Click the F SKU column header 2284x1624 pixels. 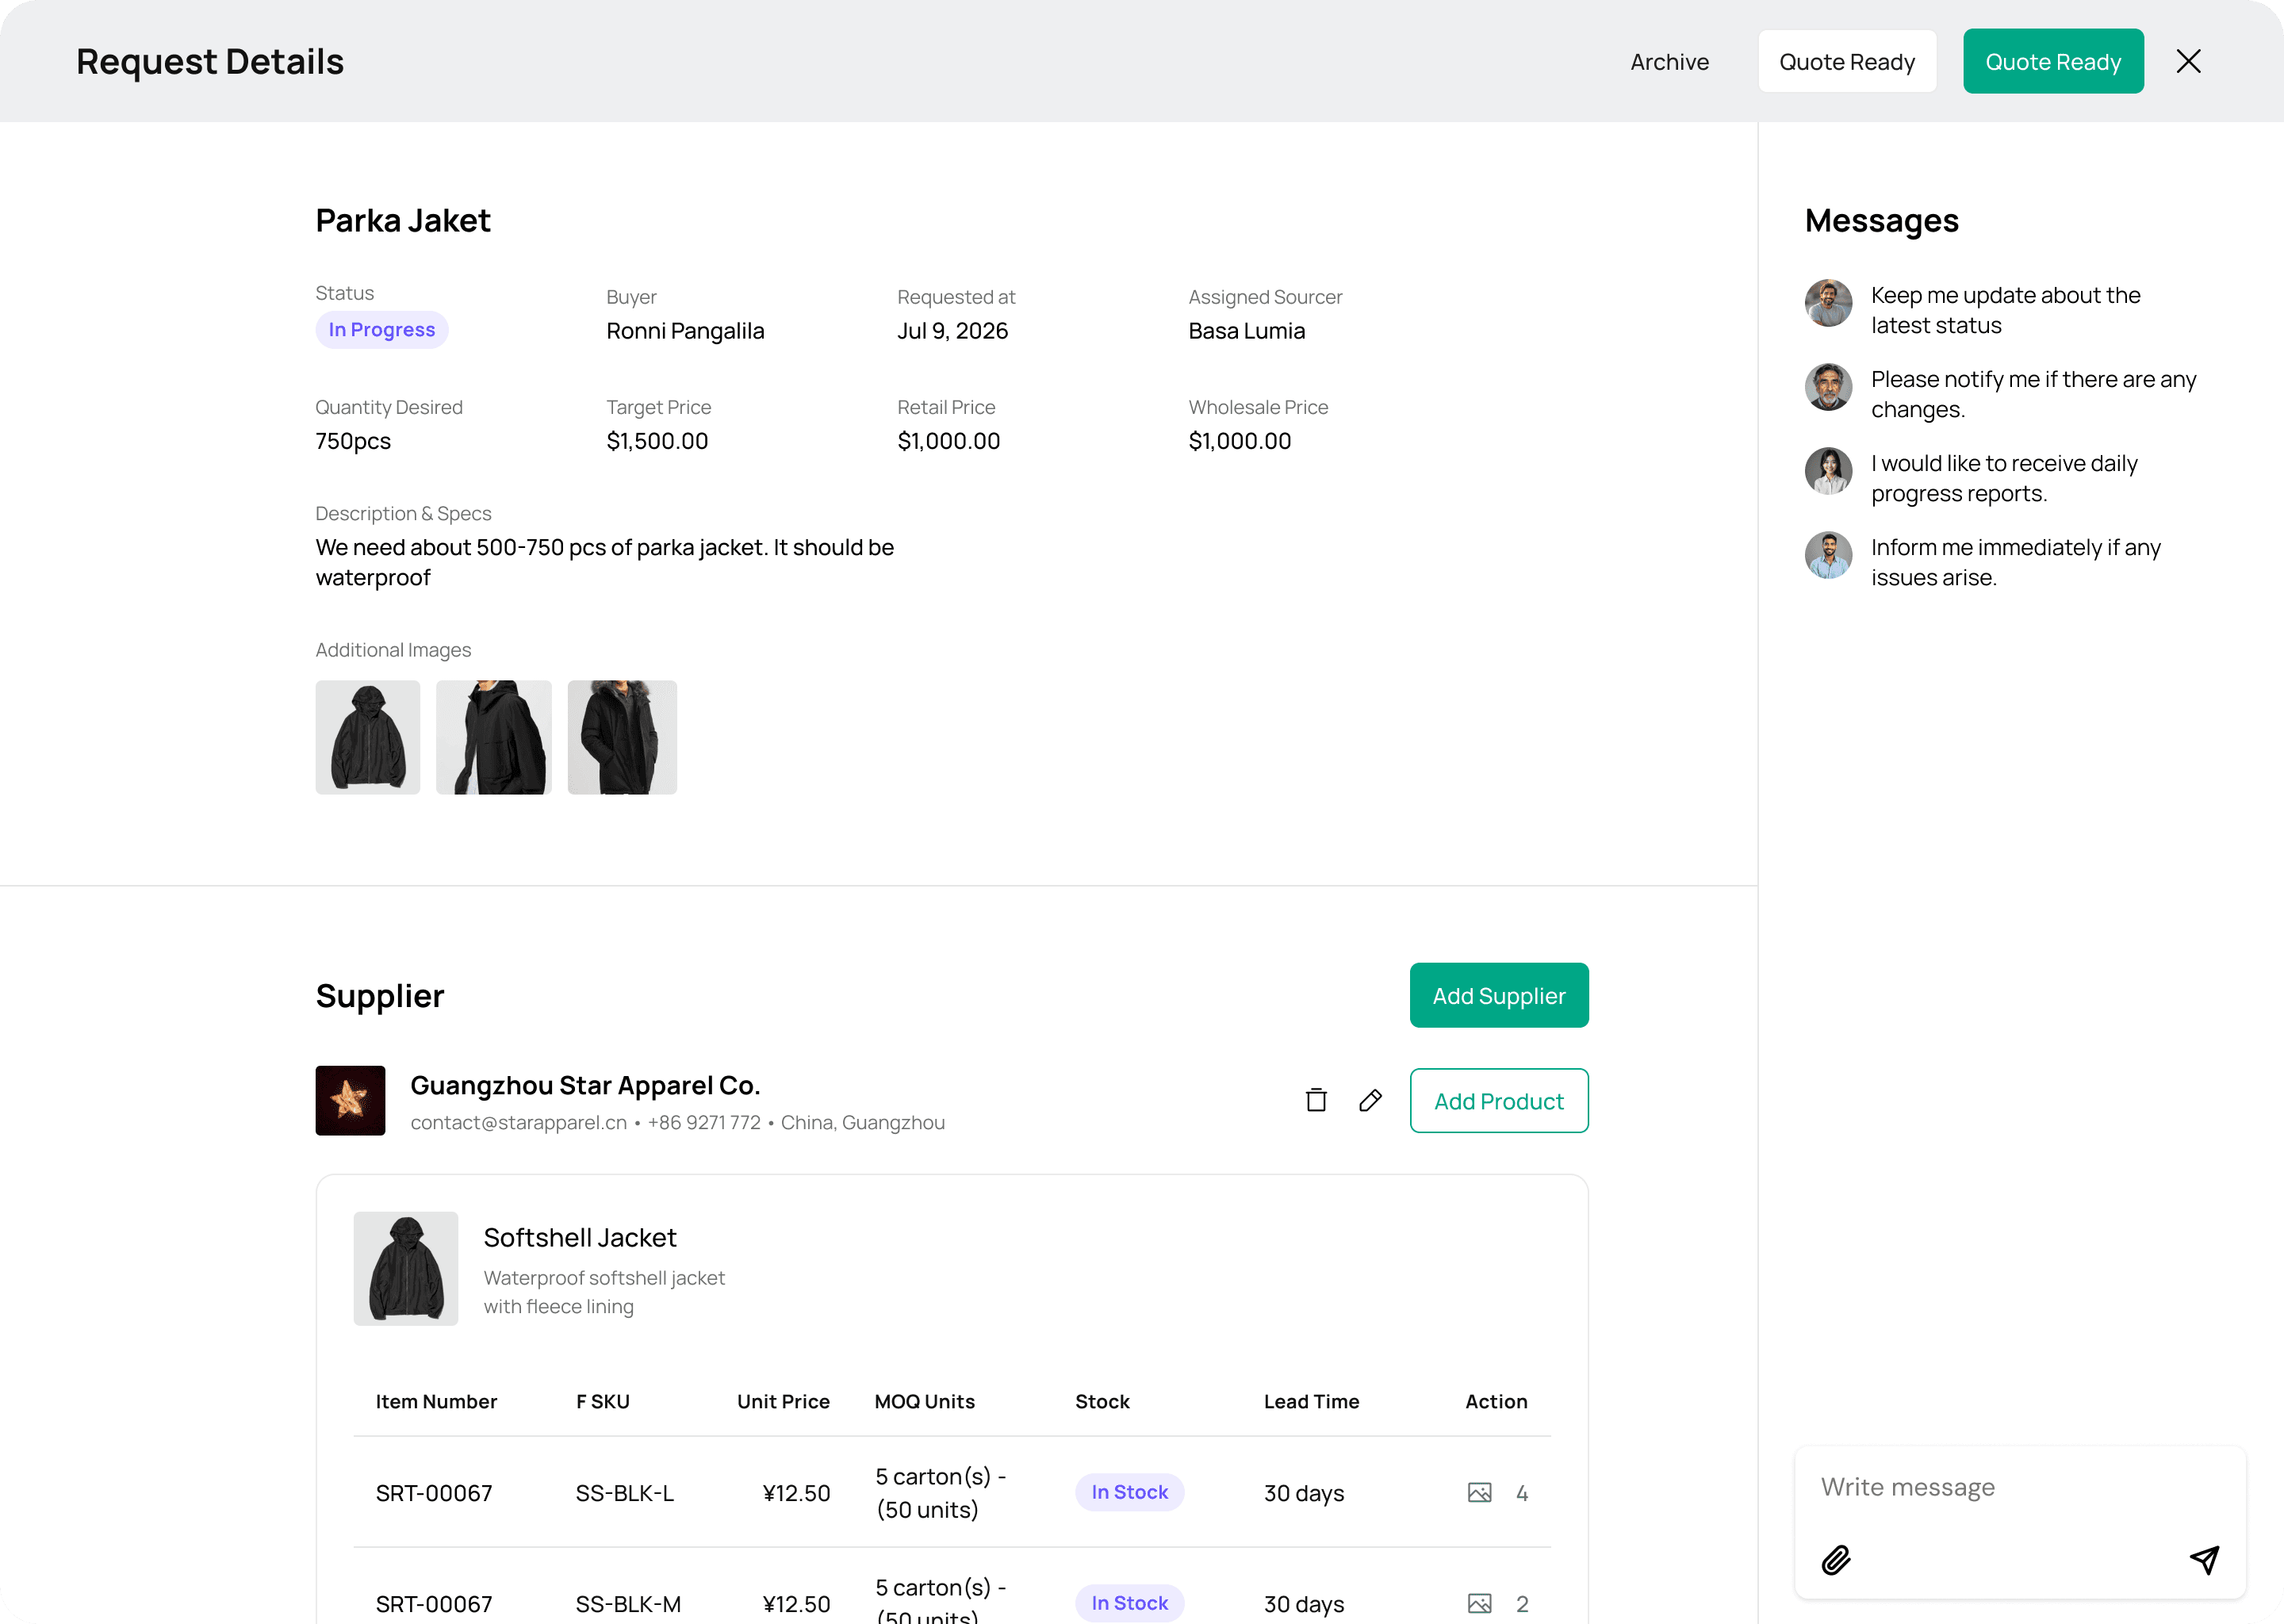(603, 1402)
